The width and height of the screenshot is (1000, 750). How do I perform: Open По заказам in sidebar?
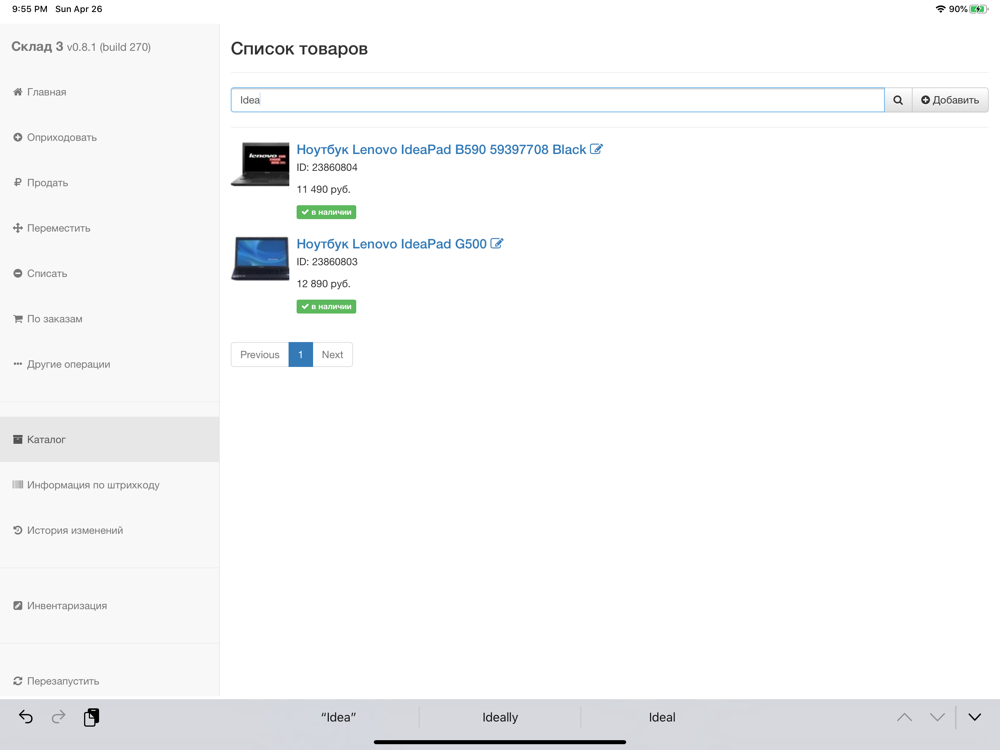click(110, 319)
